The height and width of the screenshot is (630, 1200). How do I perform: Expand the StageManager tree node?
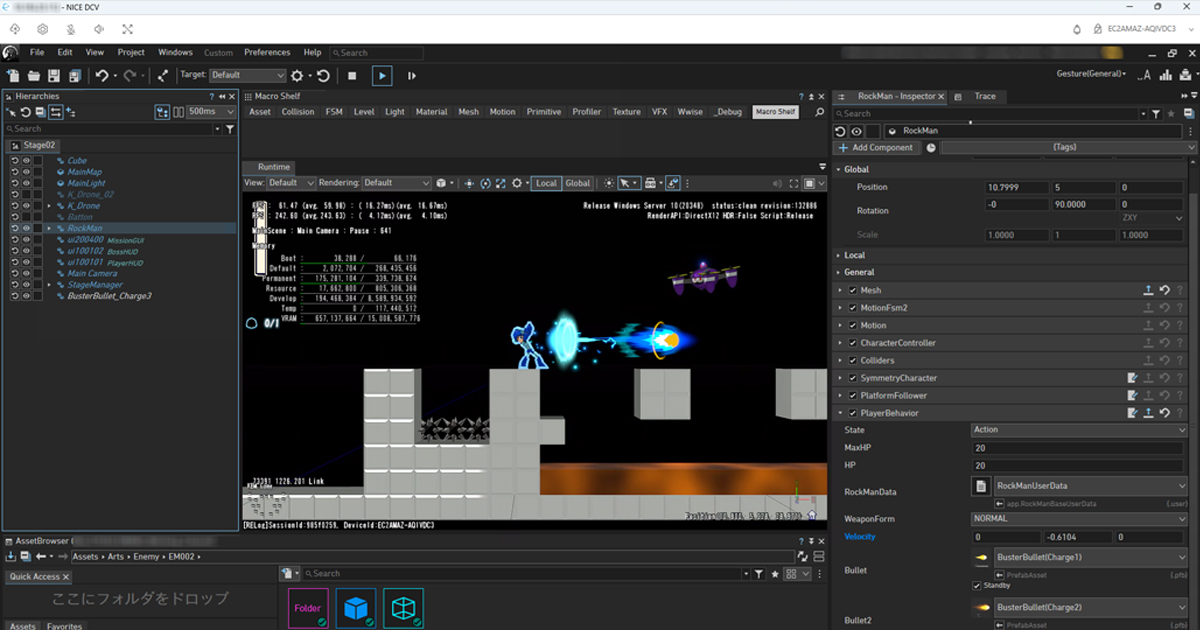(x=49, y=285)
